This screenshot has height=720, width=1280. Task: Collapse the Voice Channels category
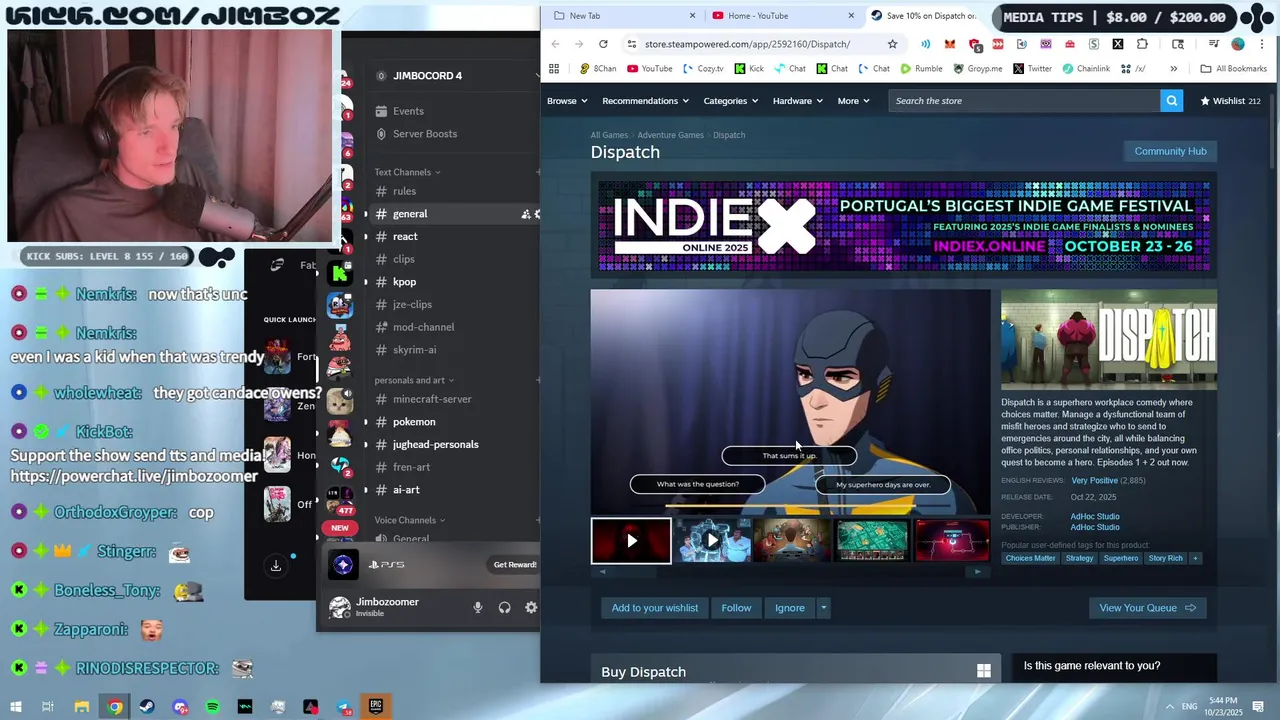[x=410, y=520]
